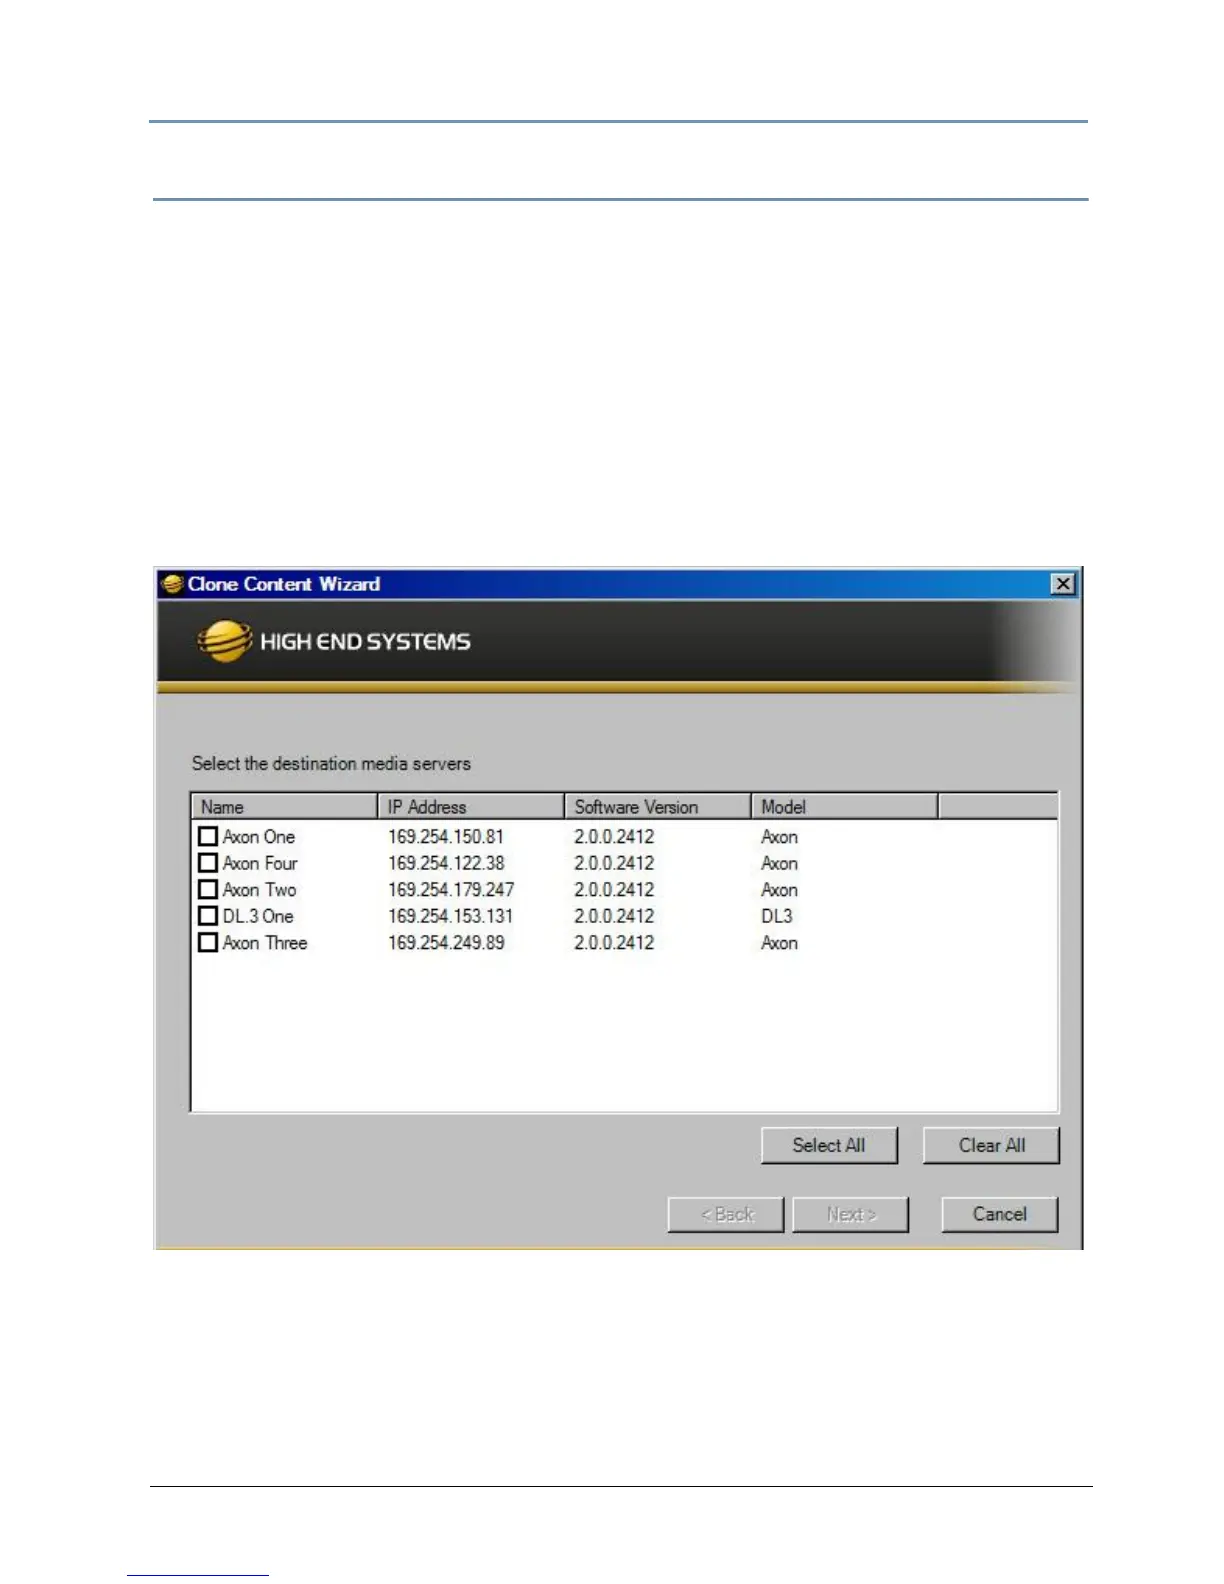
Task: Check the Axon Four checkbox
Action: 208,863
